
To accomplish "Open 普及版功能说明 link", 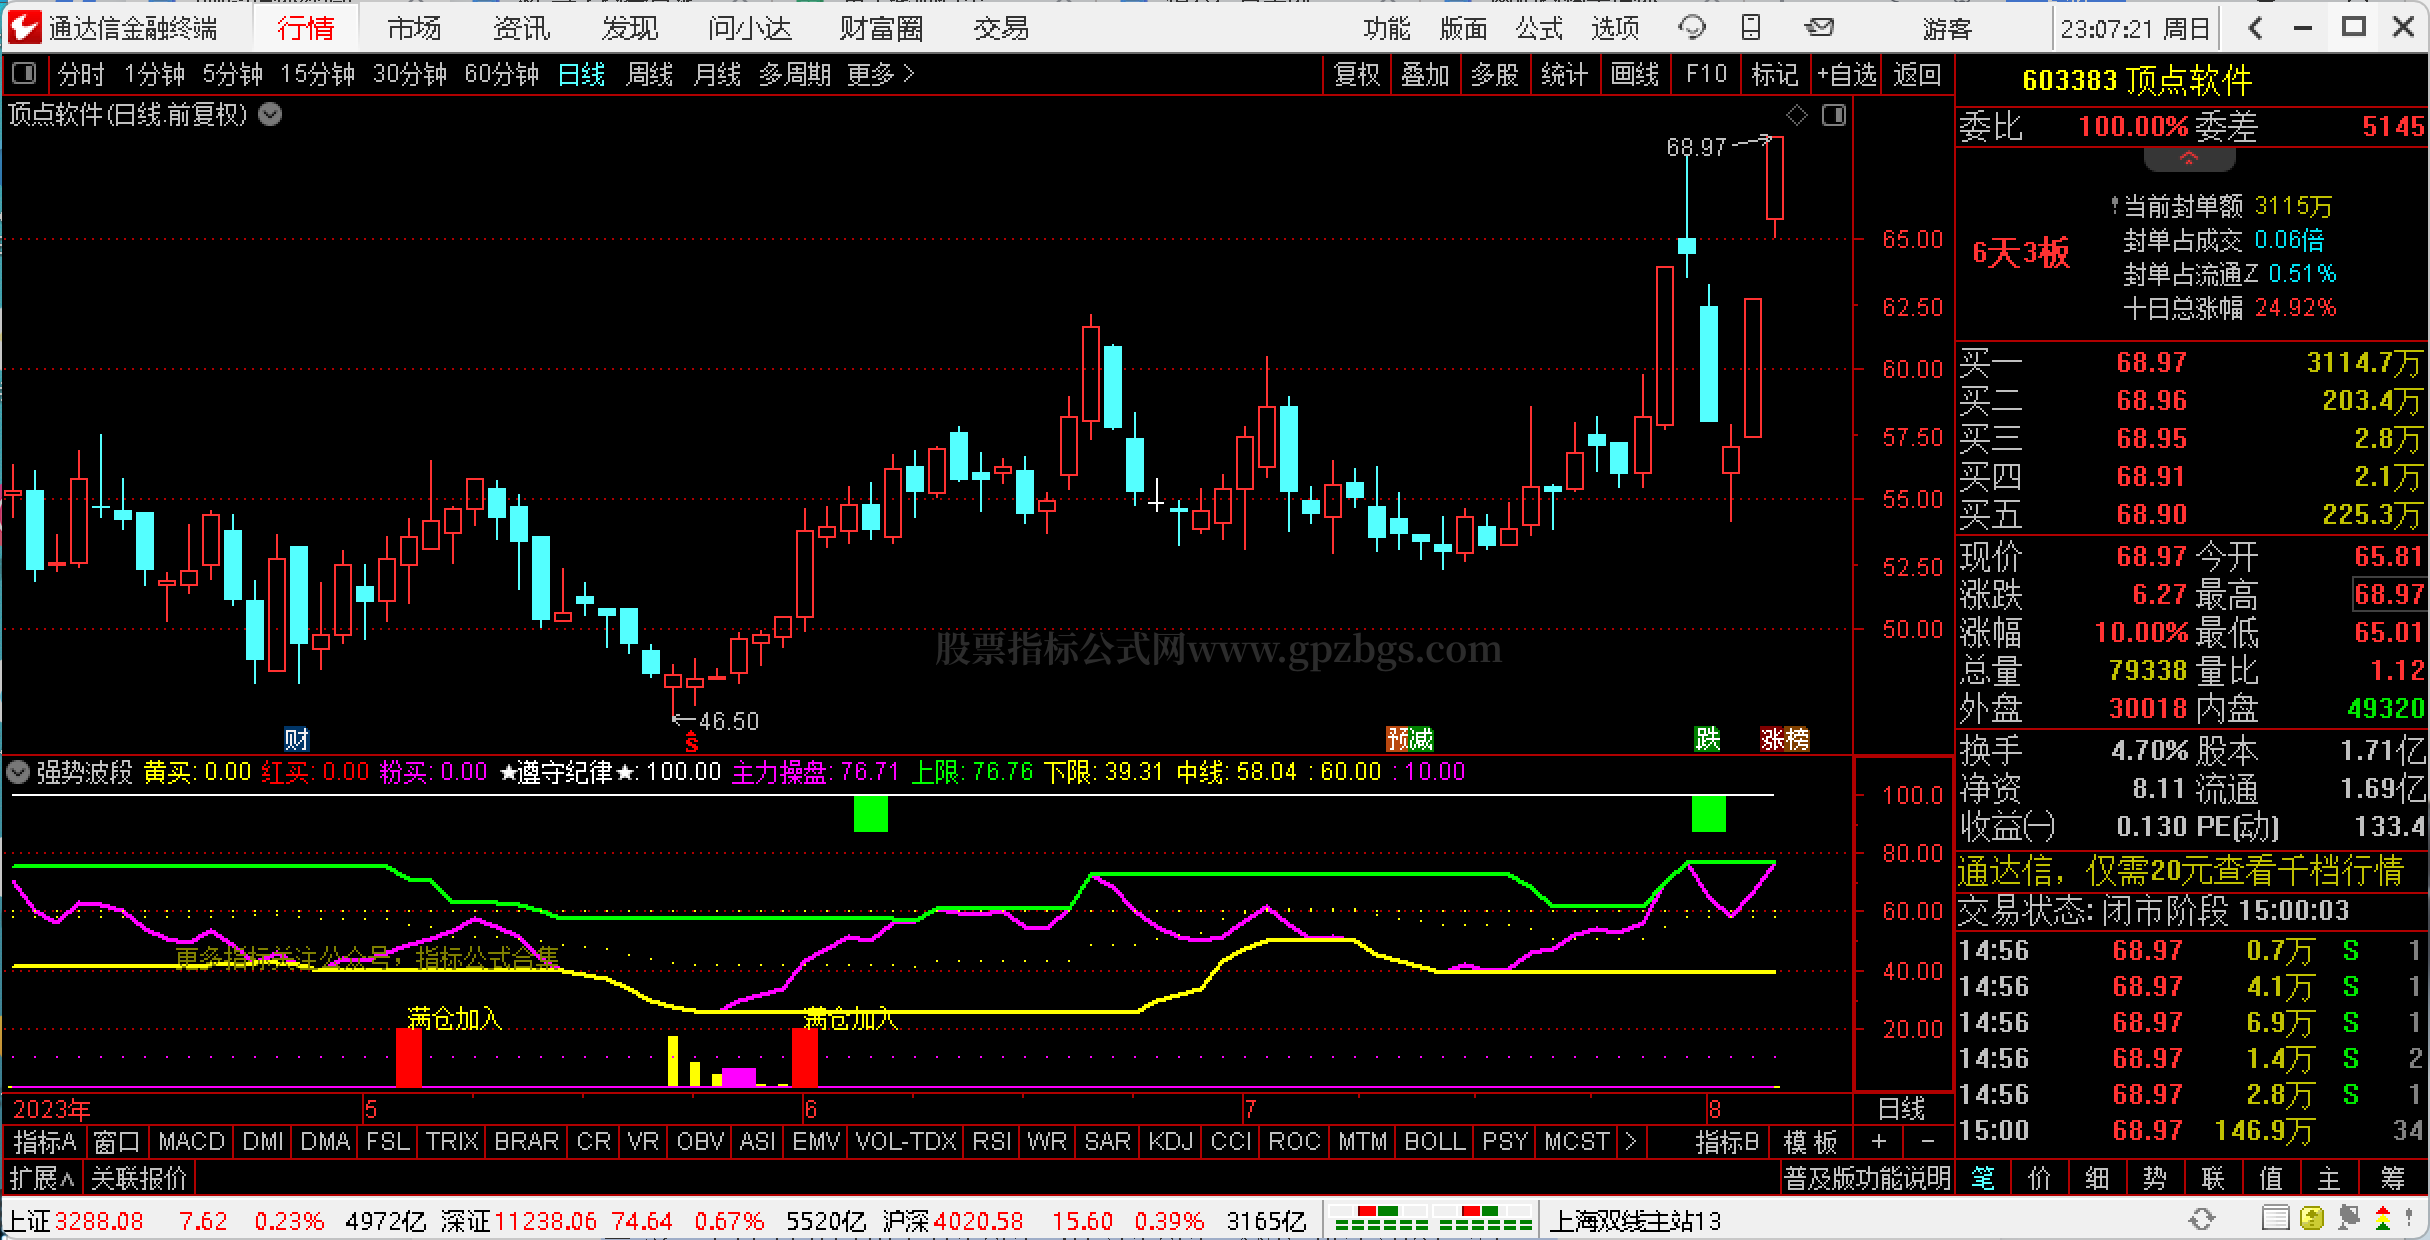I will 1867,1178.
